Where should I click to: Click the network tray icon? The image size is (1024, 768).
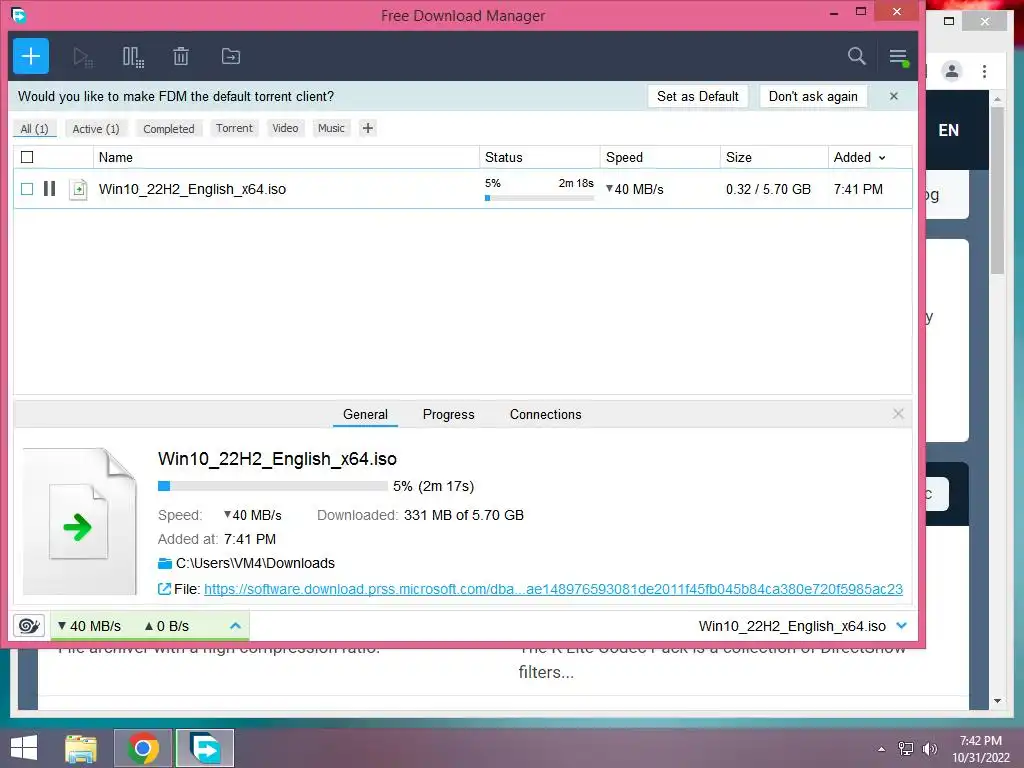coord(906,749)
